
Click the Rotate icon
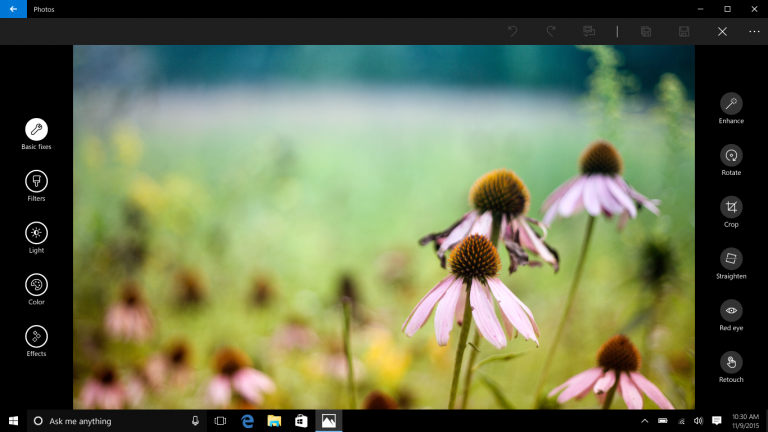point(731,156)
